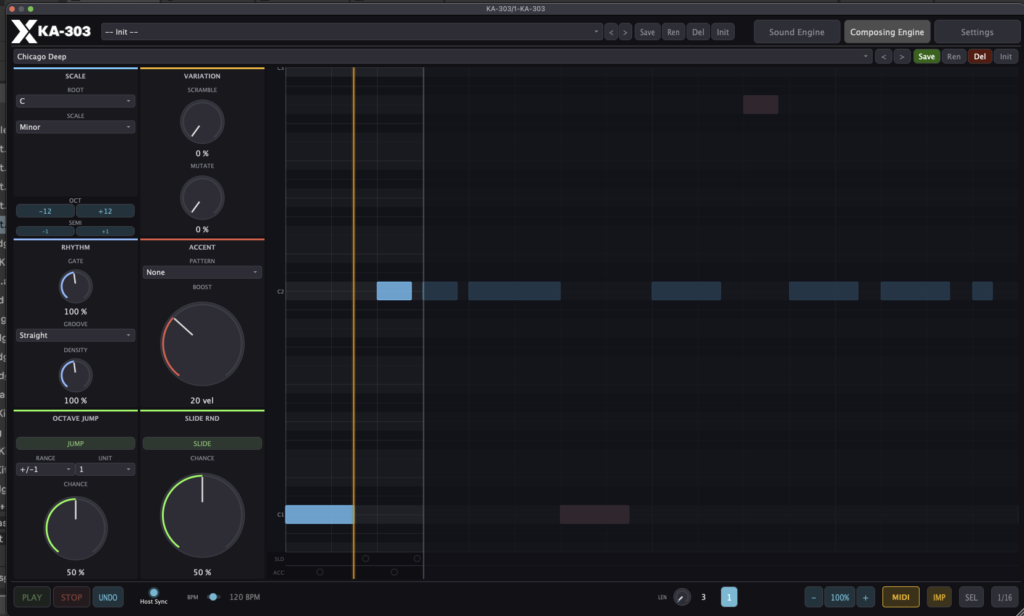Open the Settings tab

(x=977, y=31)
